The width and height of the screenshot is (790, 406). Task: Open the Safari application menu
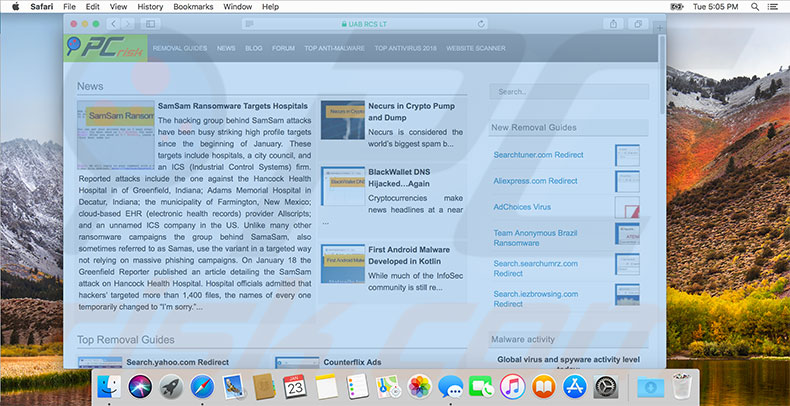[x=43, y=7]
